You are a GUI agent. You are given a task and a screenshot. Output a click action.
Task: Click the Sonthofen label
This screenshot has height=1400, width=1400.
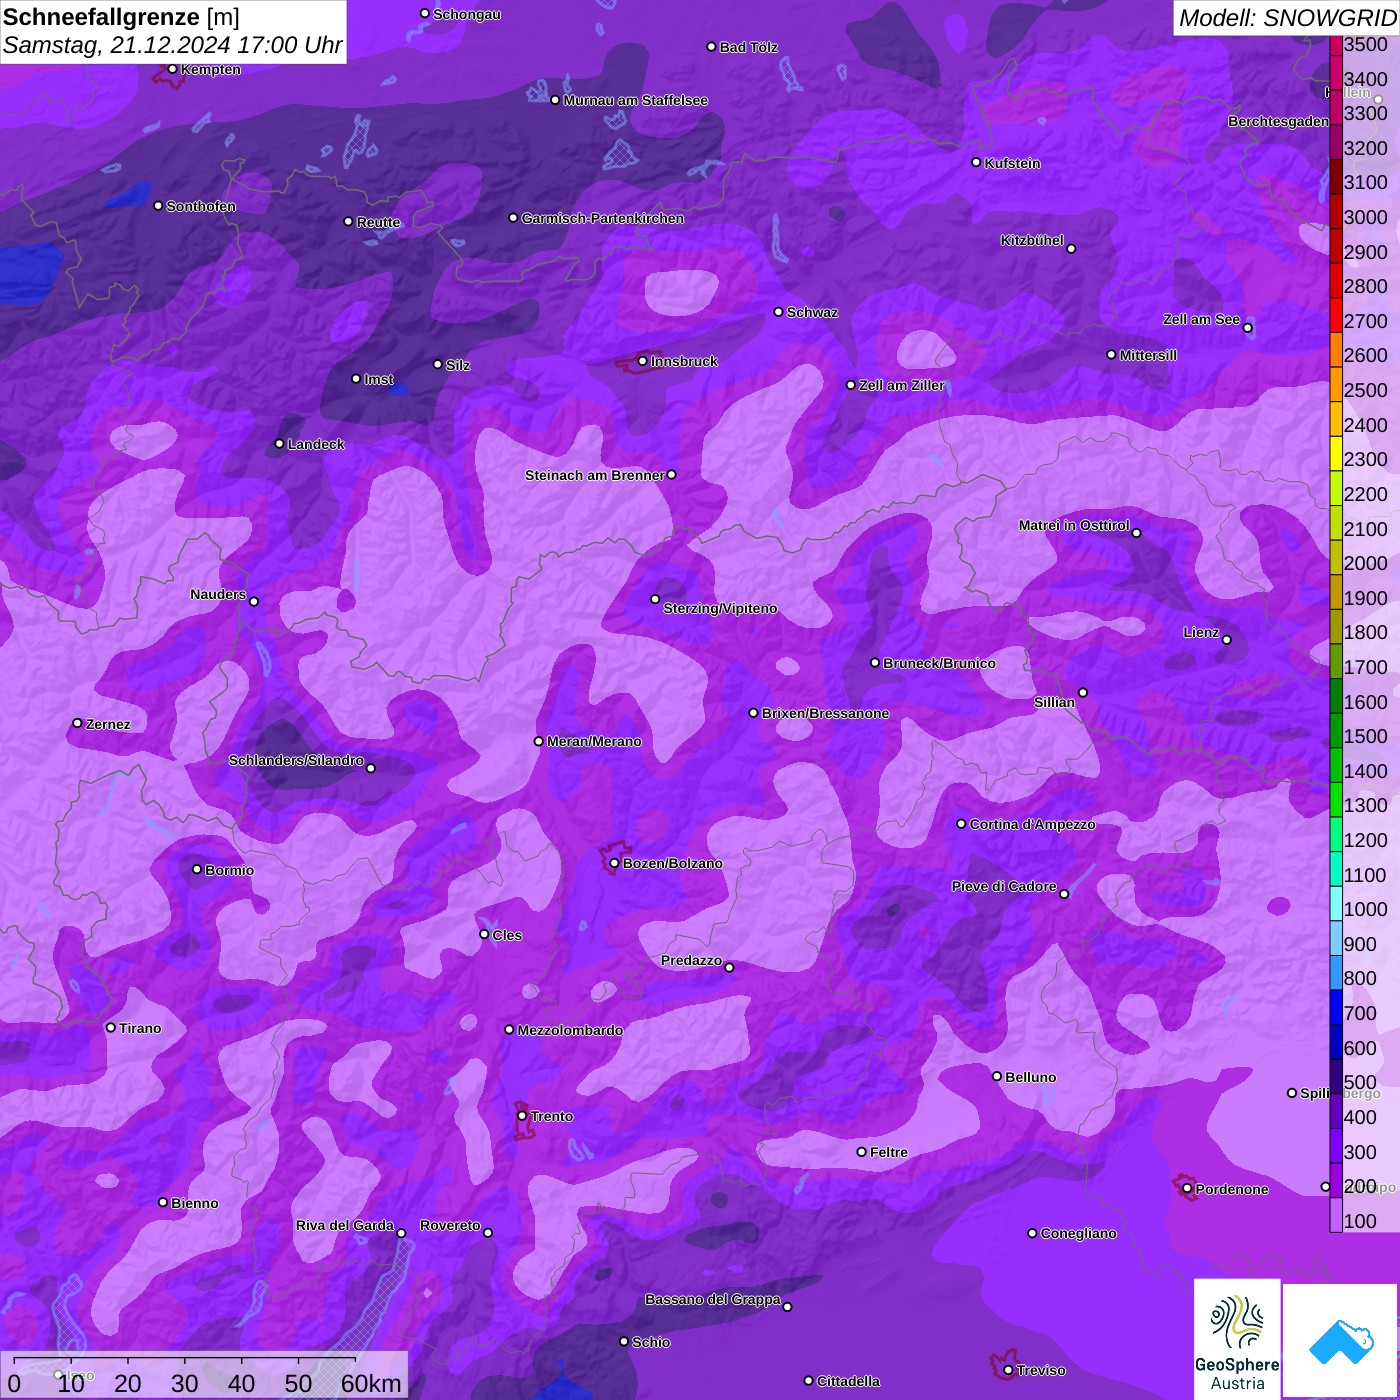tap(201, 206)
